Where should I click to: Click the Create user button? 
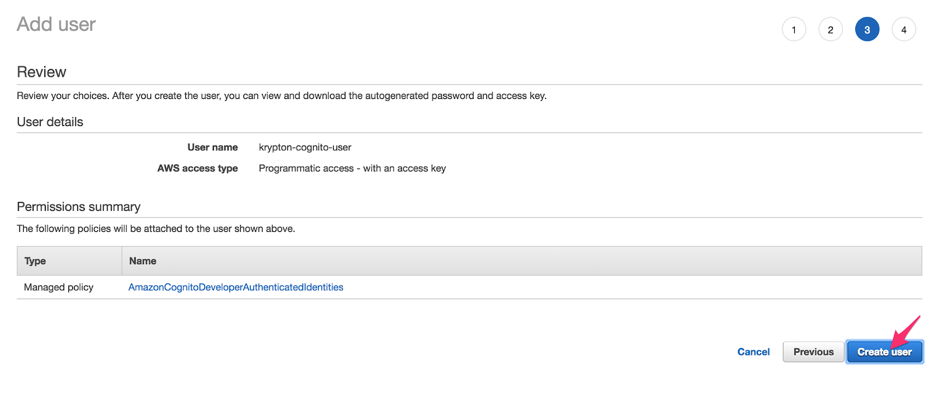tap(884, 352)
